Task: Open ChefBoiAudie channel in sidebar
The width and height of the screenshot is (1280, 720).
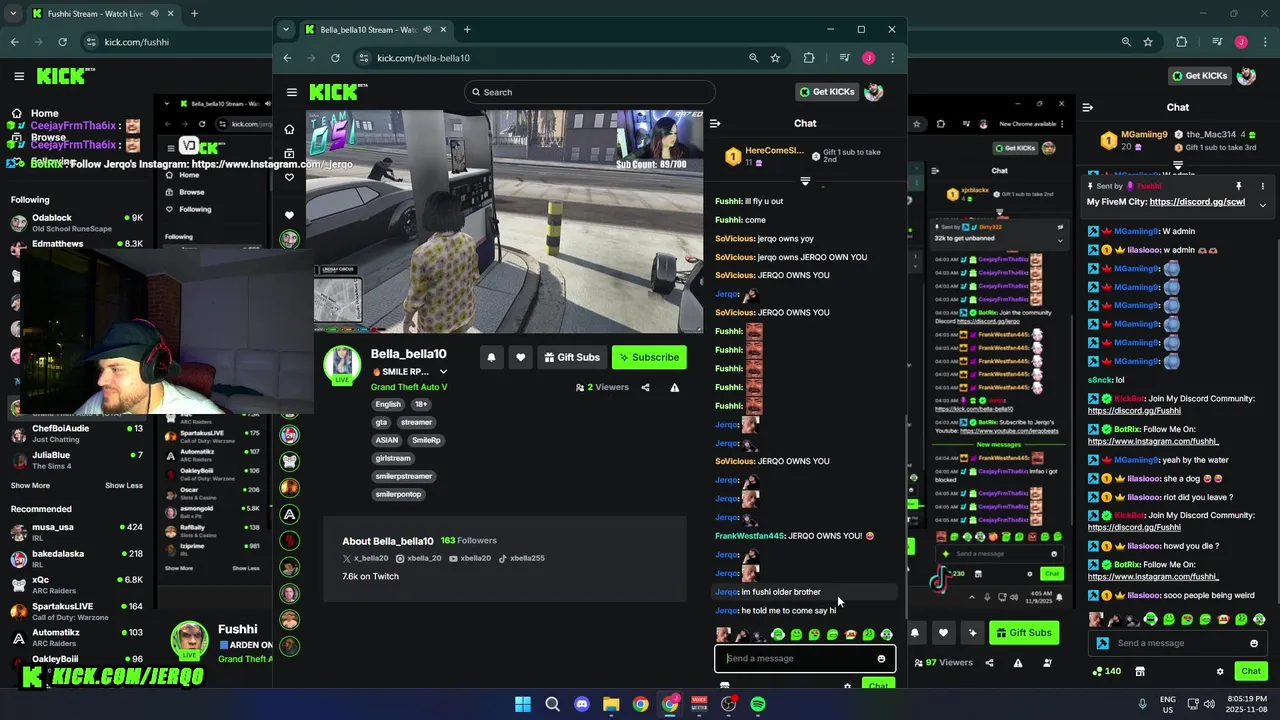Action: [x=76, y=434]
